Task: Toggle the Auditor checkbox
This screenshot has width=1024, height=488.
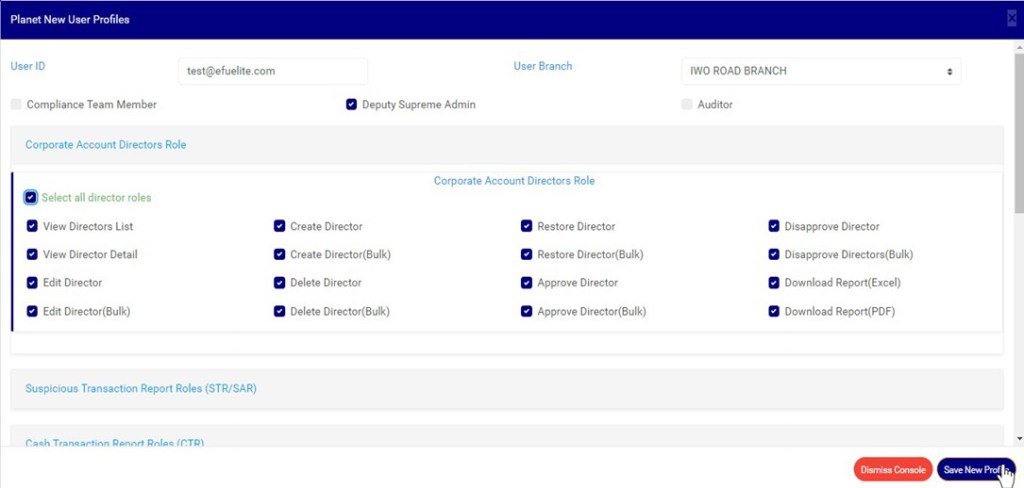Action: [x=687, y=104]
